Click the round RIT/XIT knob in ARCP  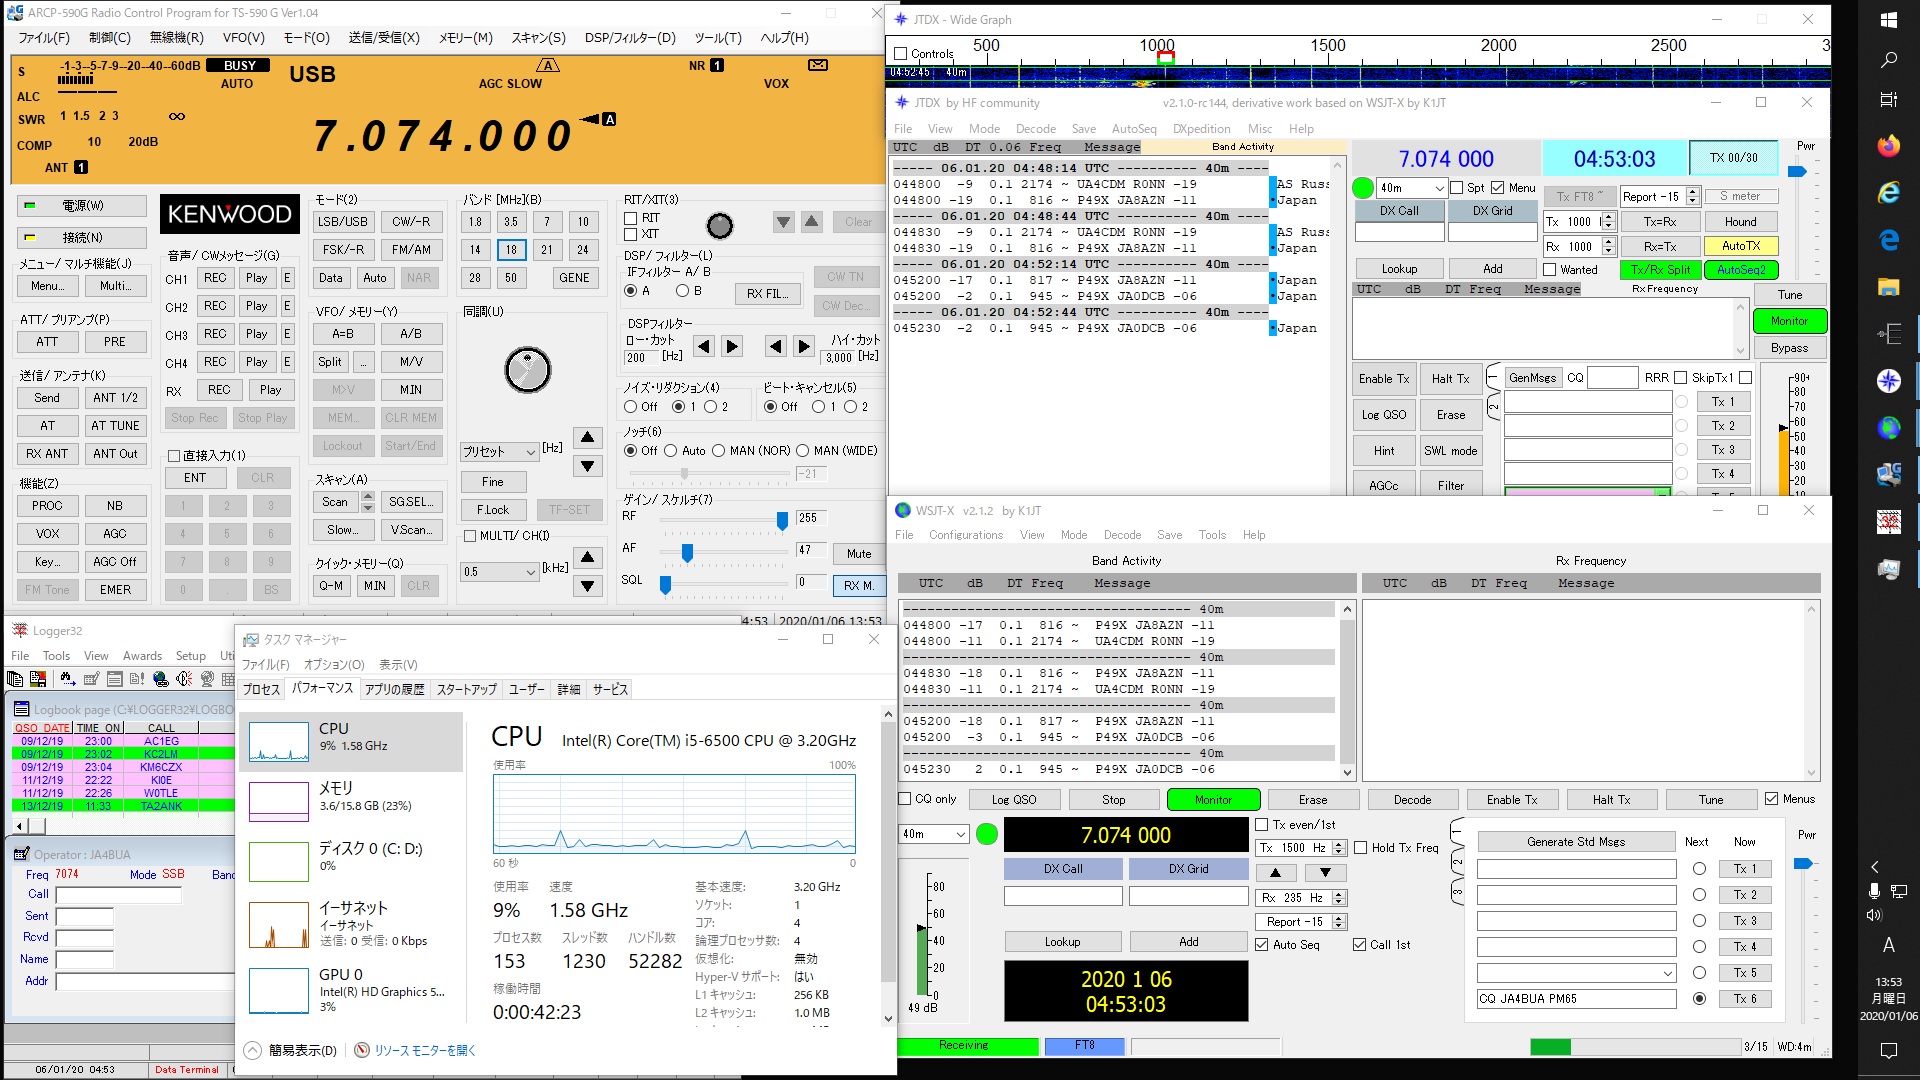719,226
